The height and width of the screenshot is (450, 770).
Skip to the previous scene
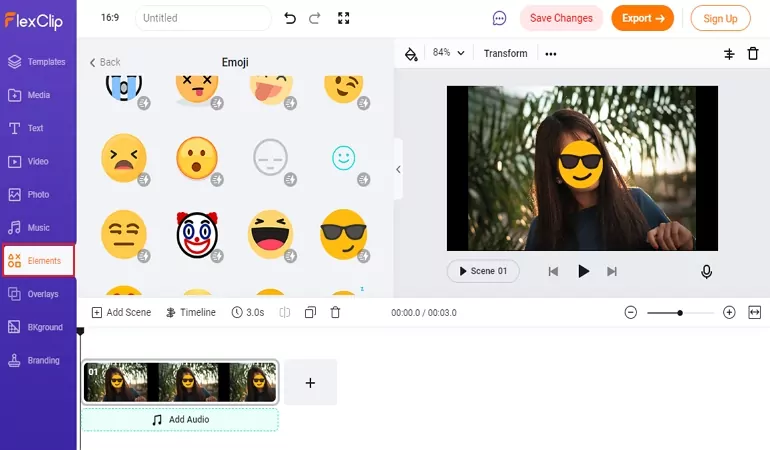[x=553, y=271]
